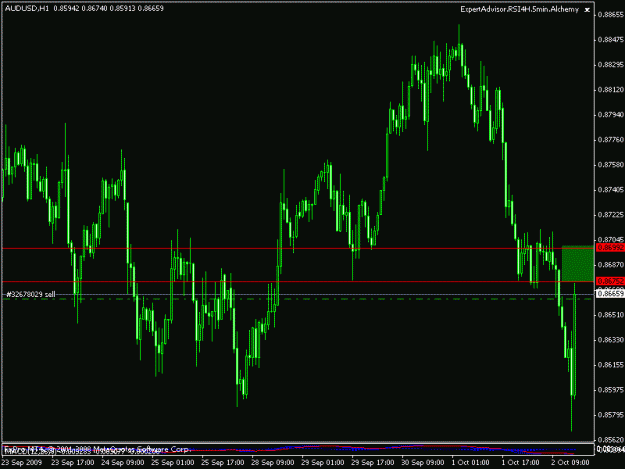Click the 25 Sep 17:00 time label

[x=222, y=463]
